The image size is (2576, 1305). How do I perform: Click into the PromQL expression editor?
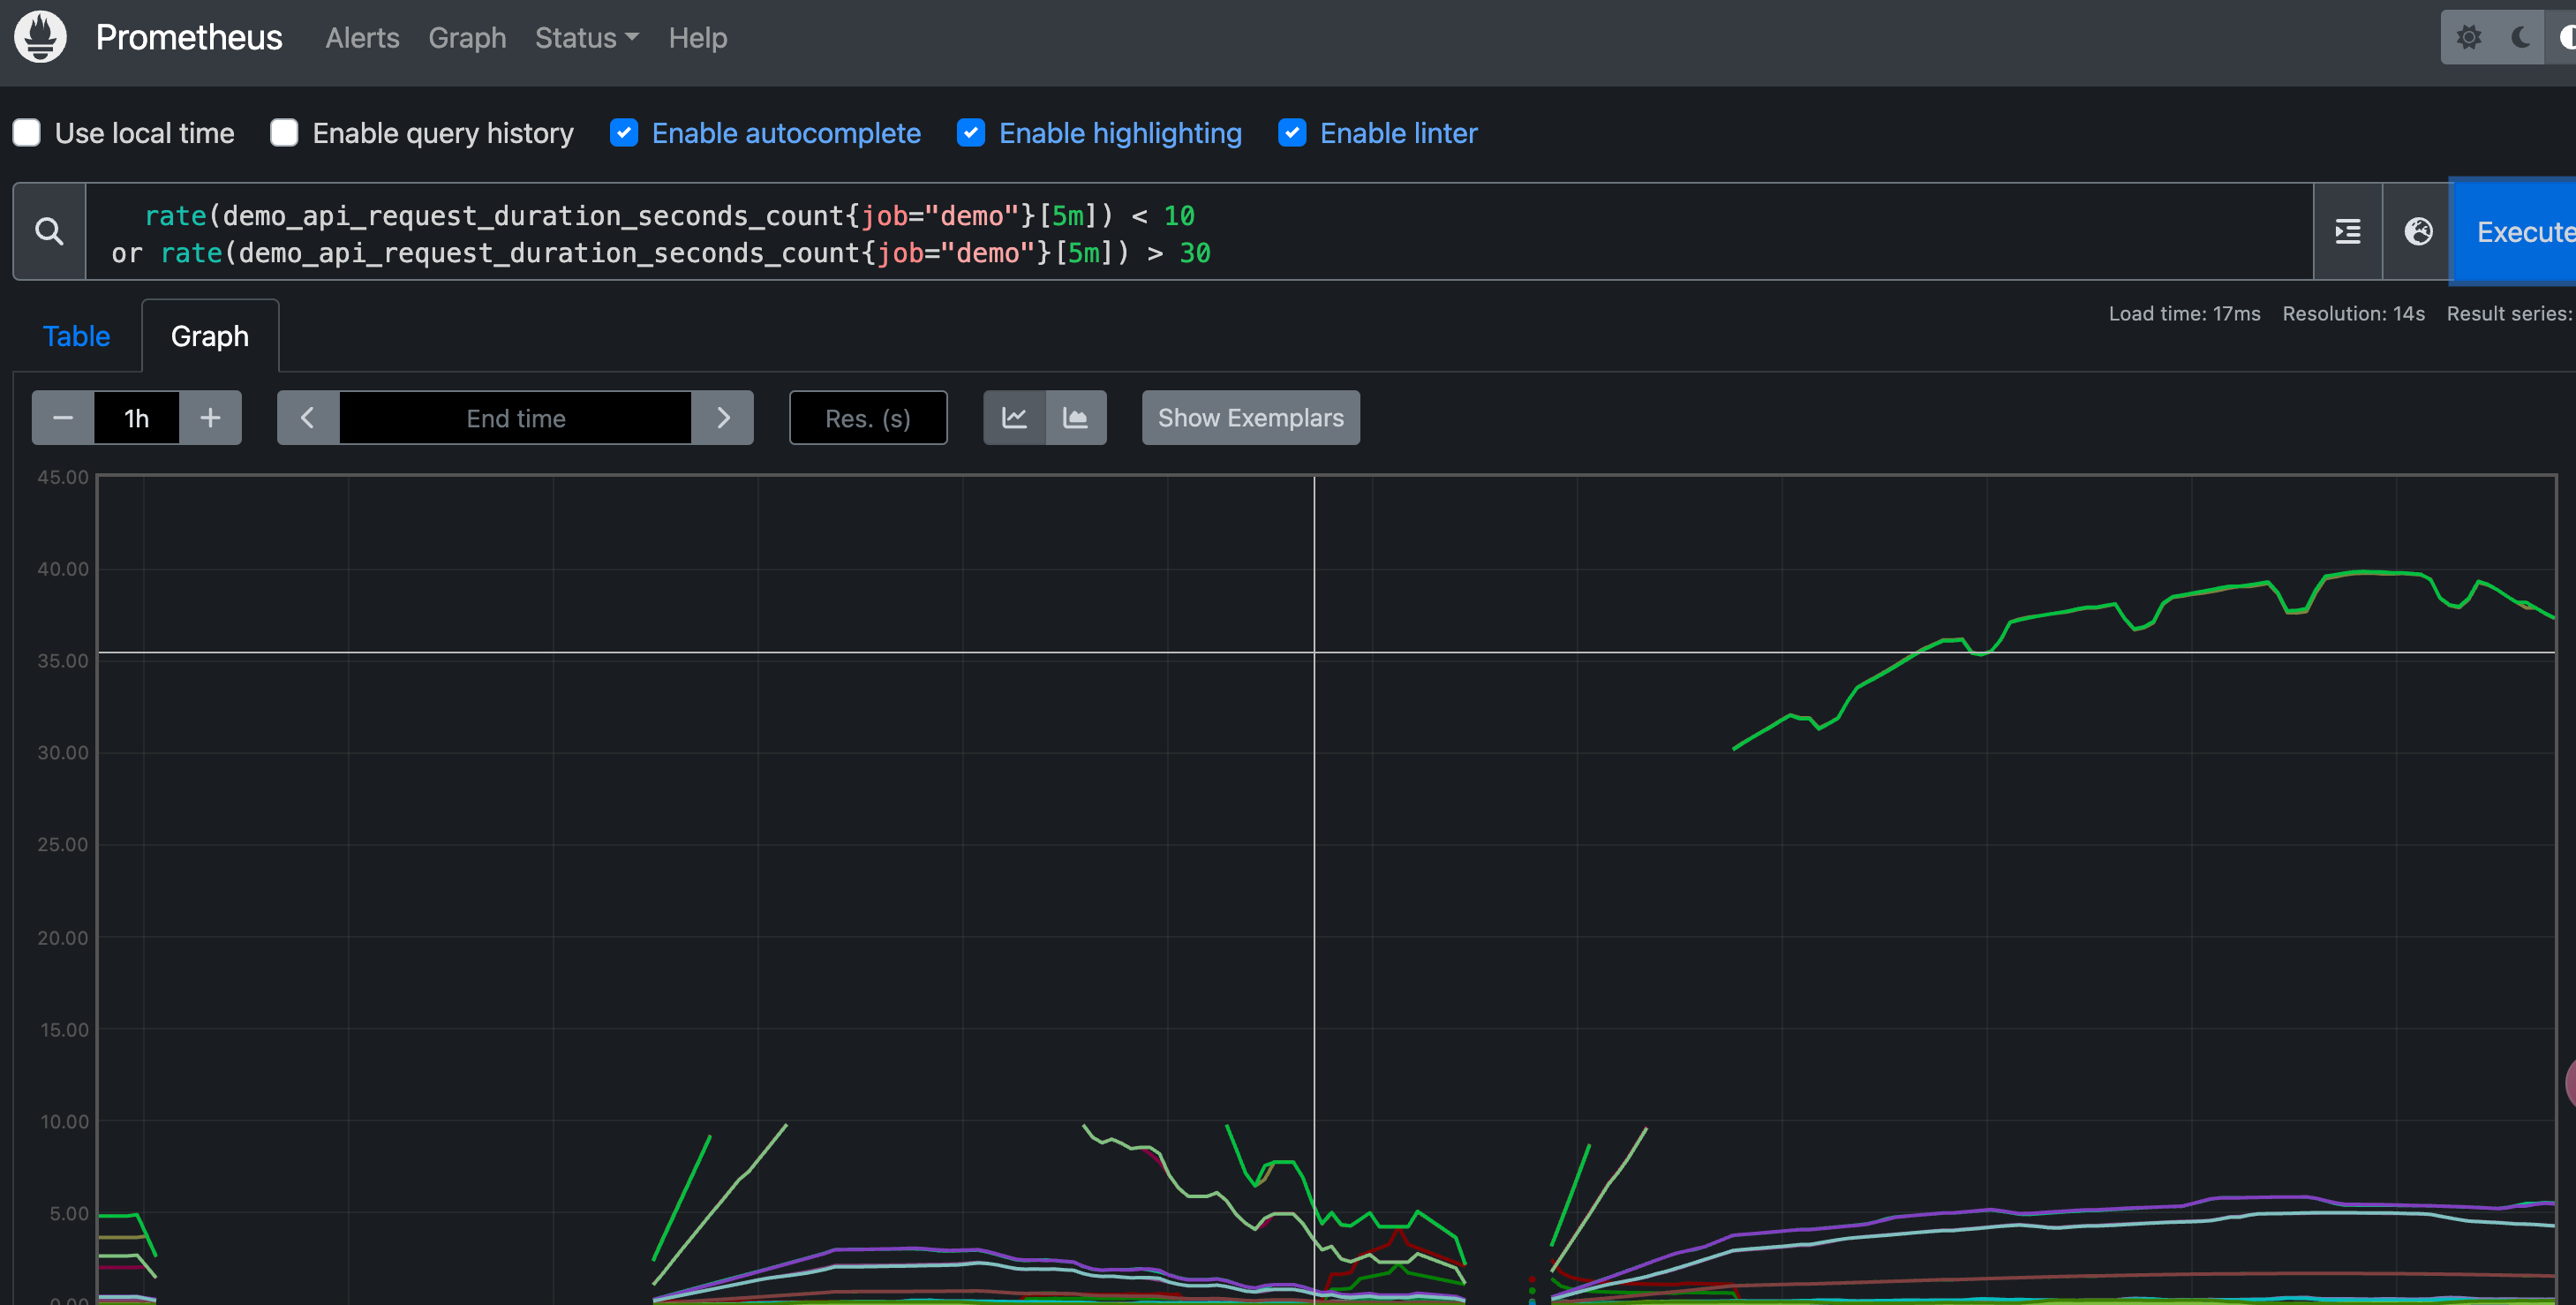point(1200,232)
